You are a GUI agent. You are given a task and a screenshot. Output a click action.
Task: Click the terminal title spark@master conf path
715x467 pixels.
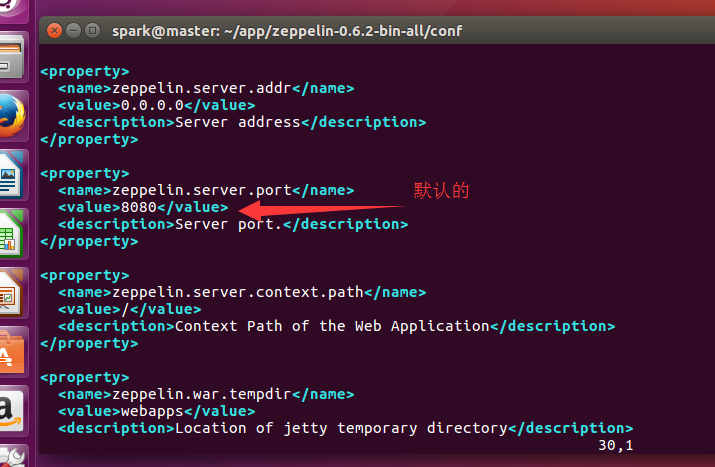click(x=287, y=31)
